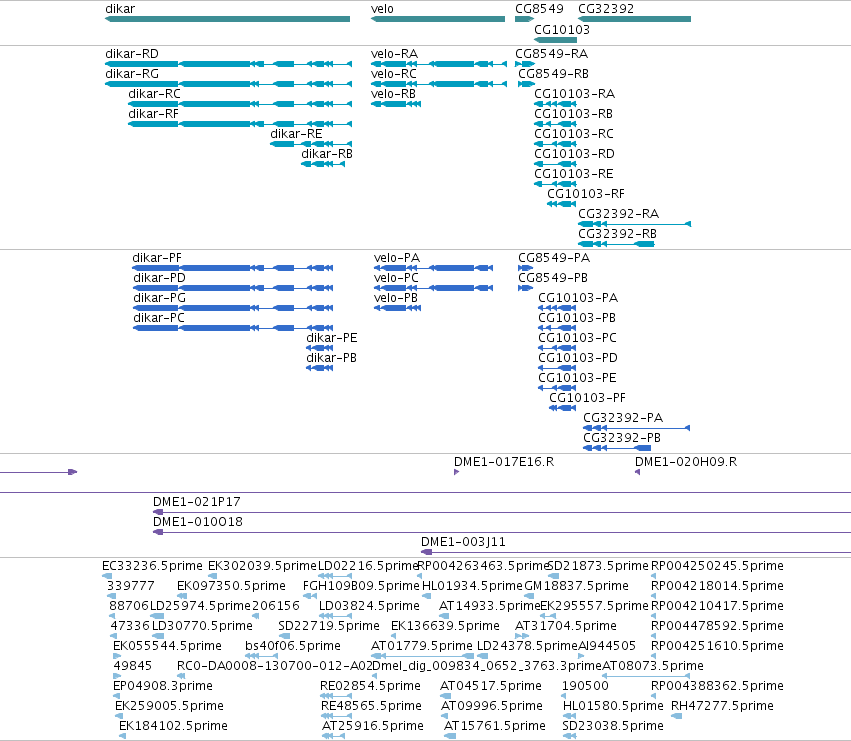Select the CG10103-RE transcript

pos(555,184)
